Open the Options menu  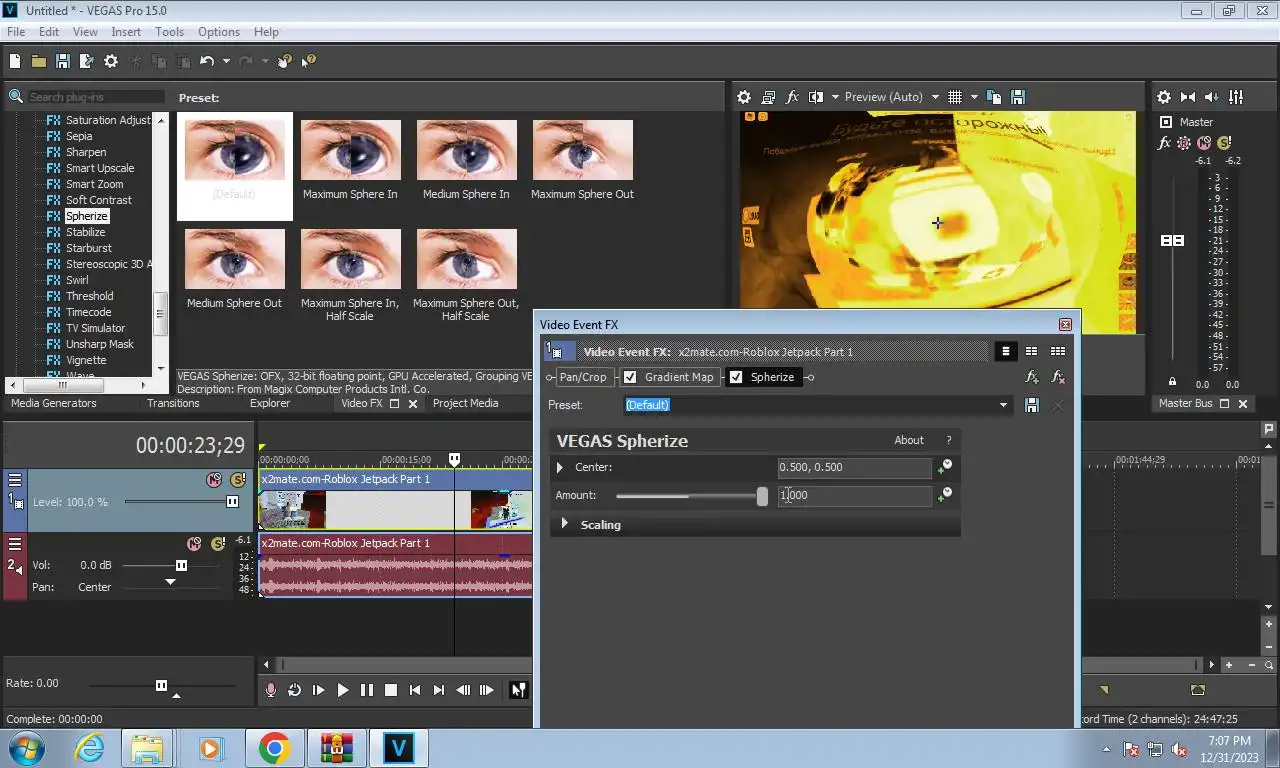tap(218, 32)
